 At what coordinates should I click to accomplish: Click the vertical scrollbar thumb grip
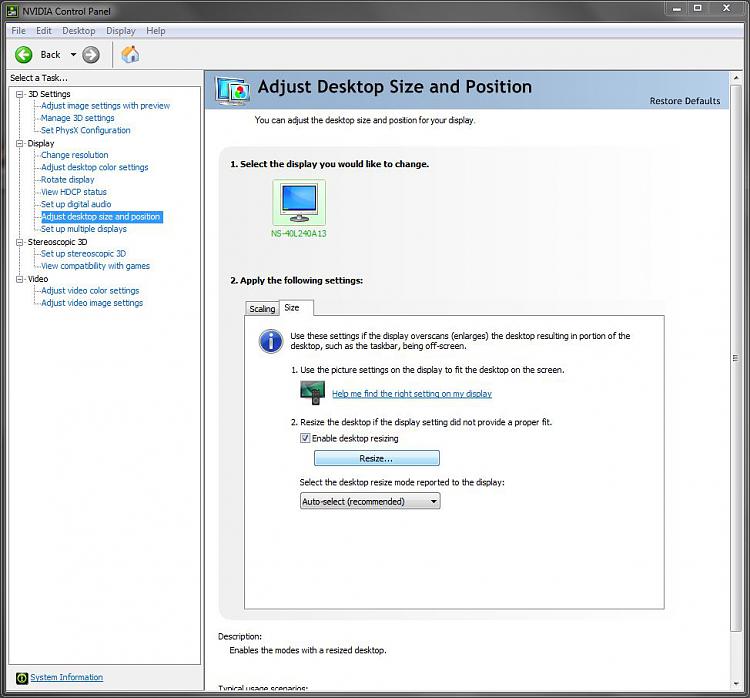pyautogui.click(x=736, y=358)
